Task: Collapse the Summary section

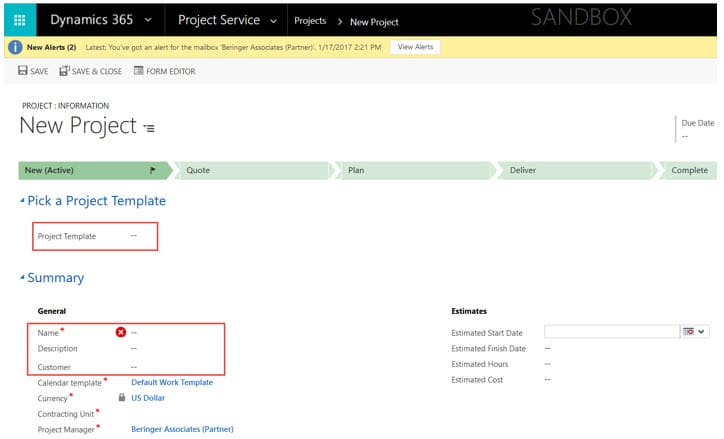Action: [22, 277]
